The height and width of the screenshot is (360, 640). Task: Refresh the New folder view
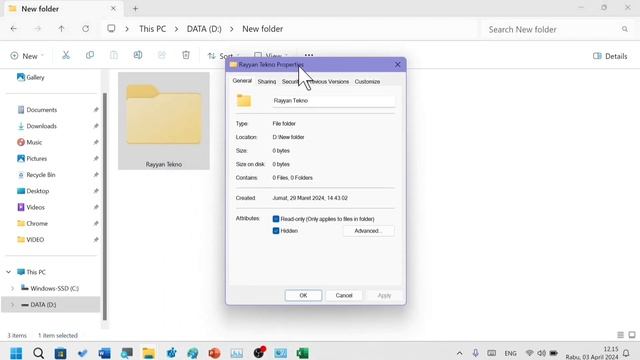point(85,29)
